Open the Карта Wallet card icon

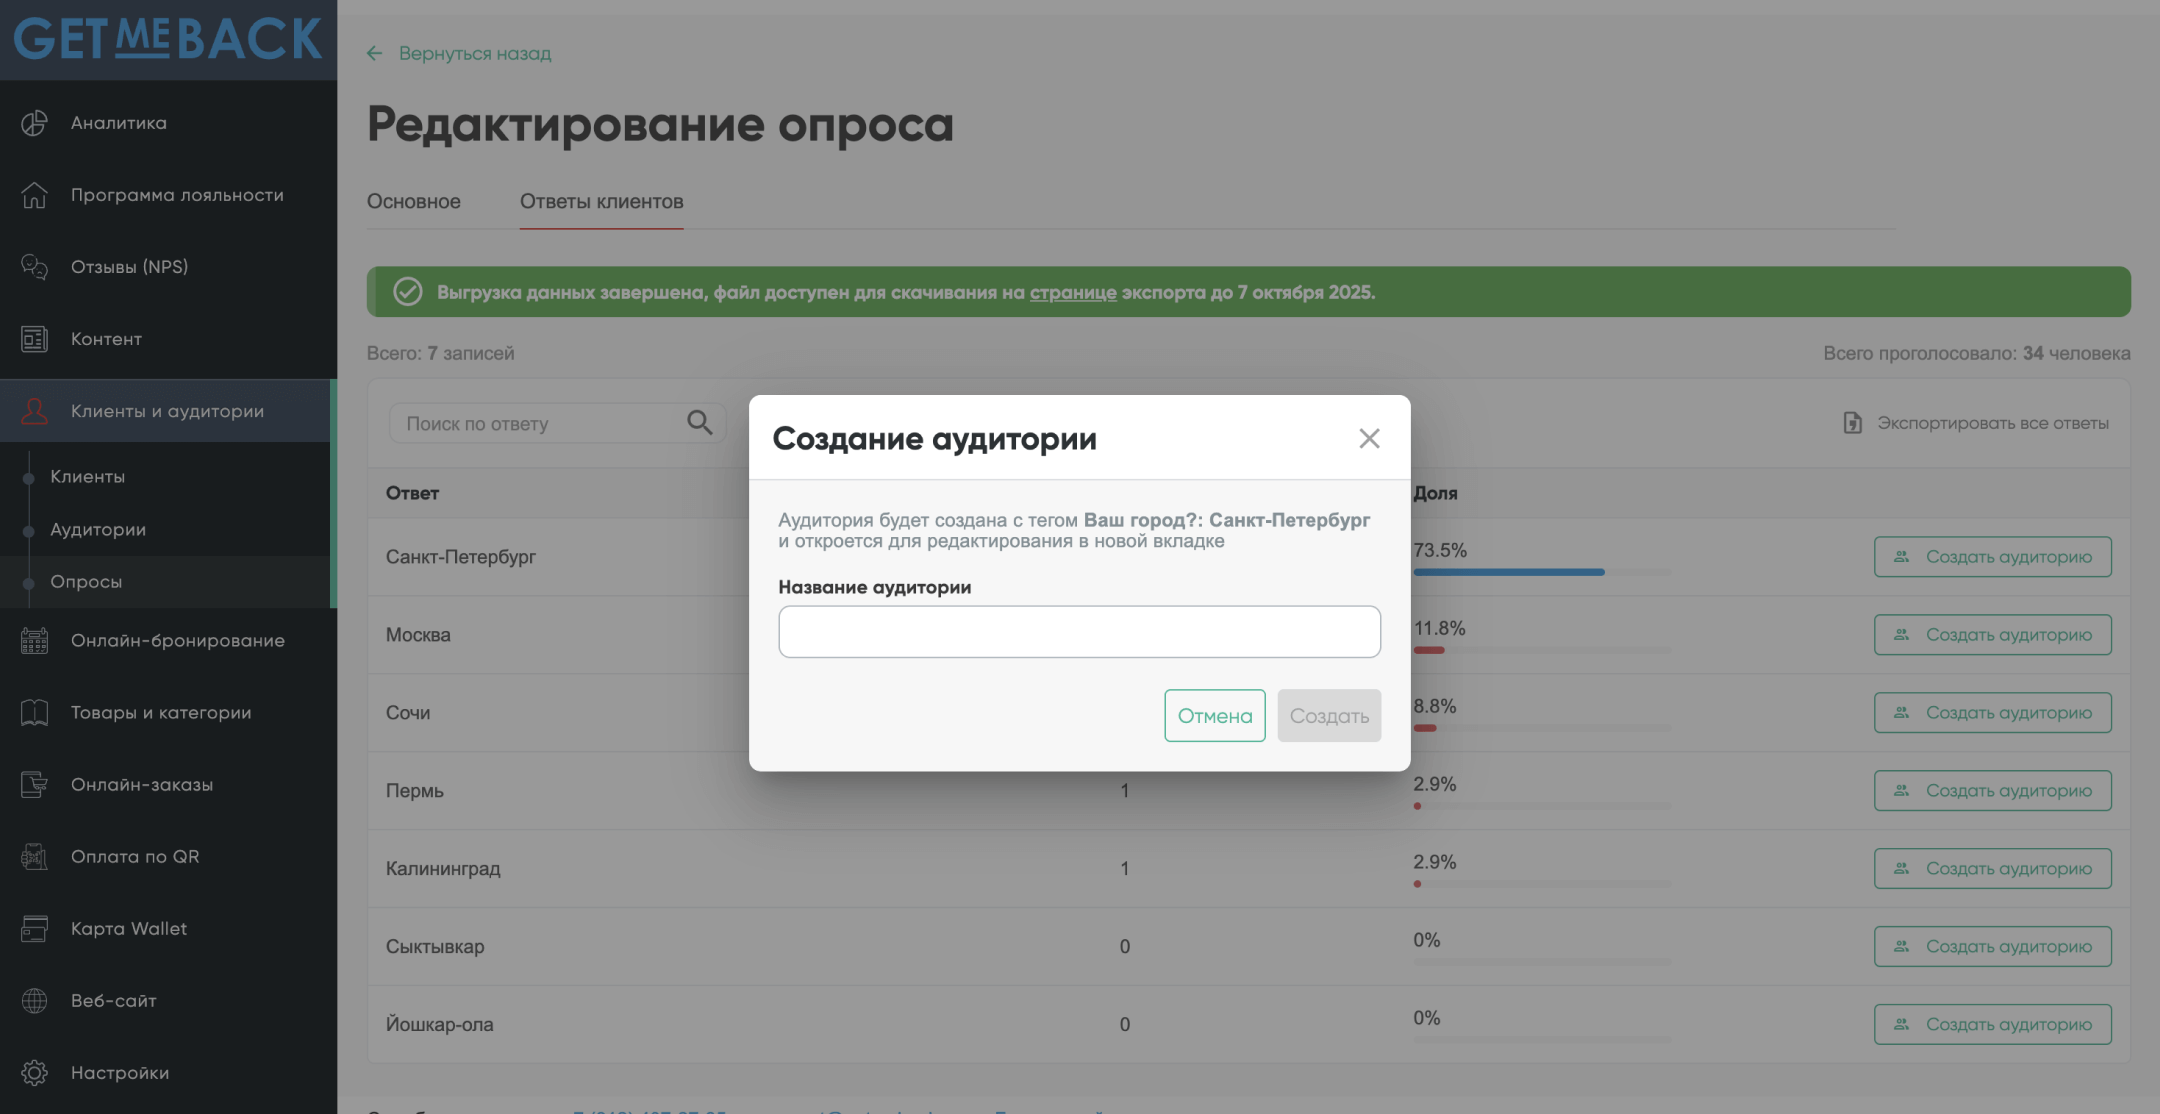(34, 929)
